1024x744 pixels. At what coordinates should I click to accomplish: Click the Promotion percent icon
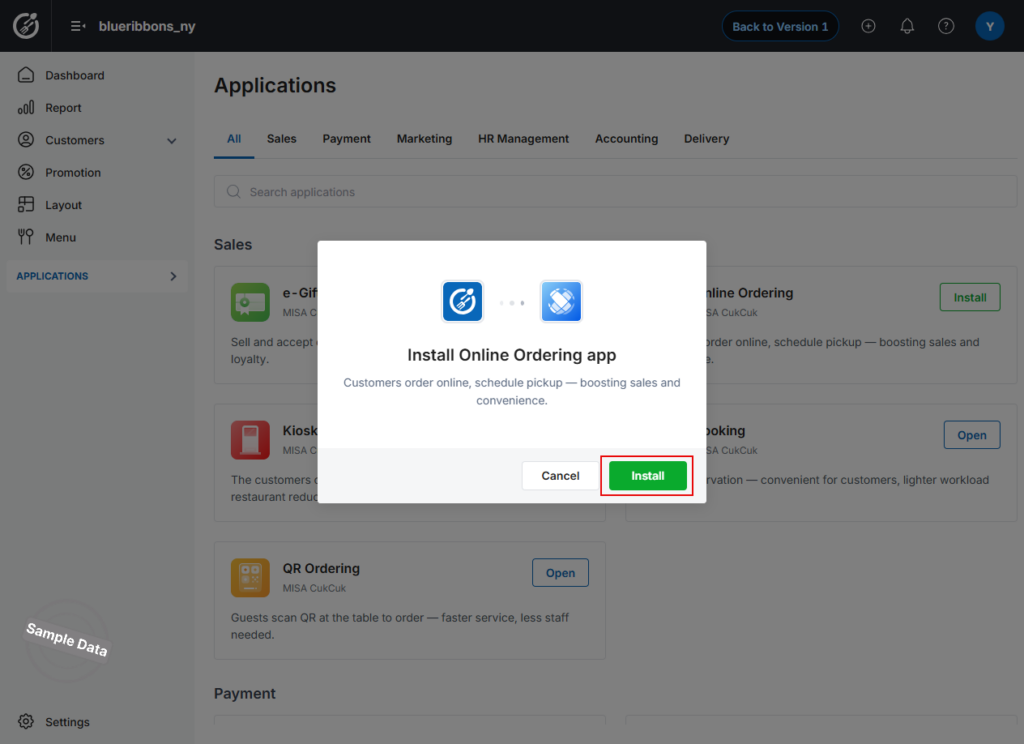(x=25, y=172)
